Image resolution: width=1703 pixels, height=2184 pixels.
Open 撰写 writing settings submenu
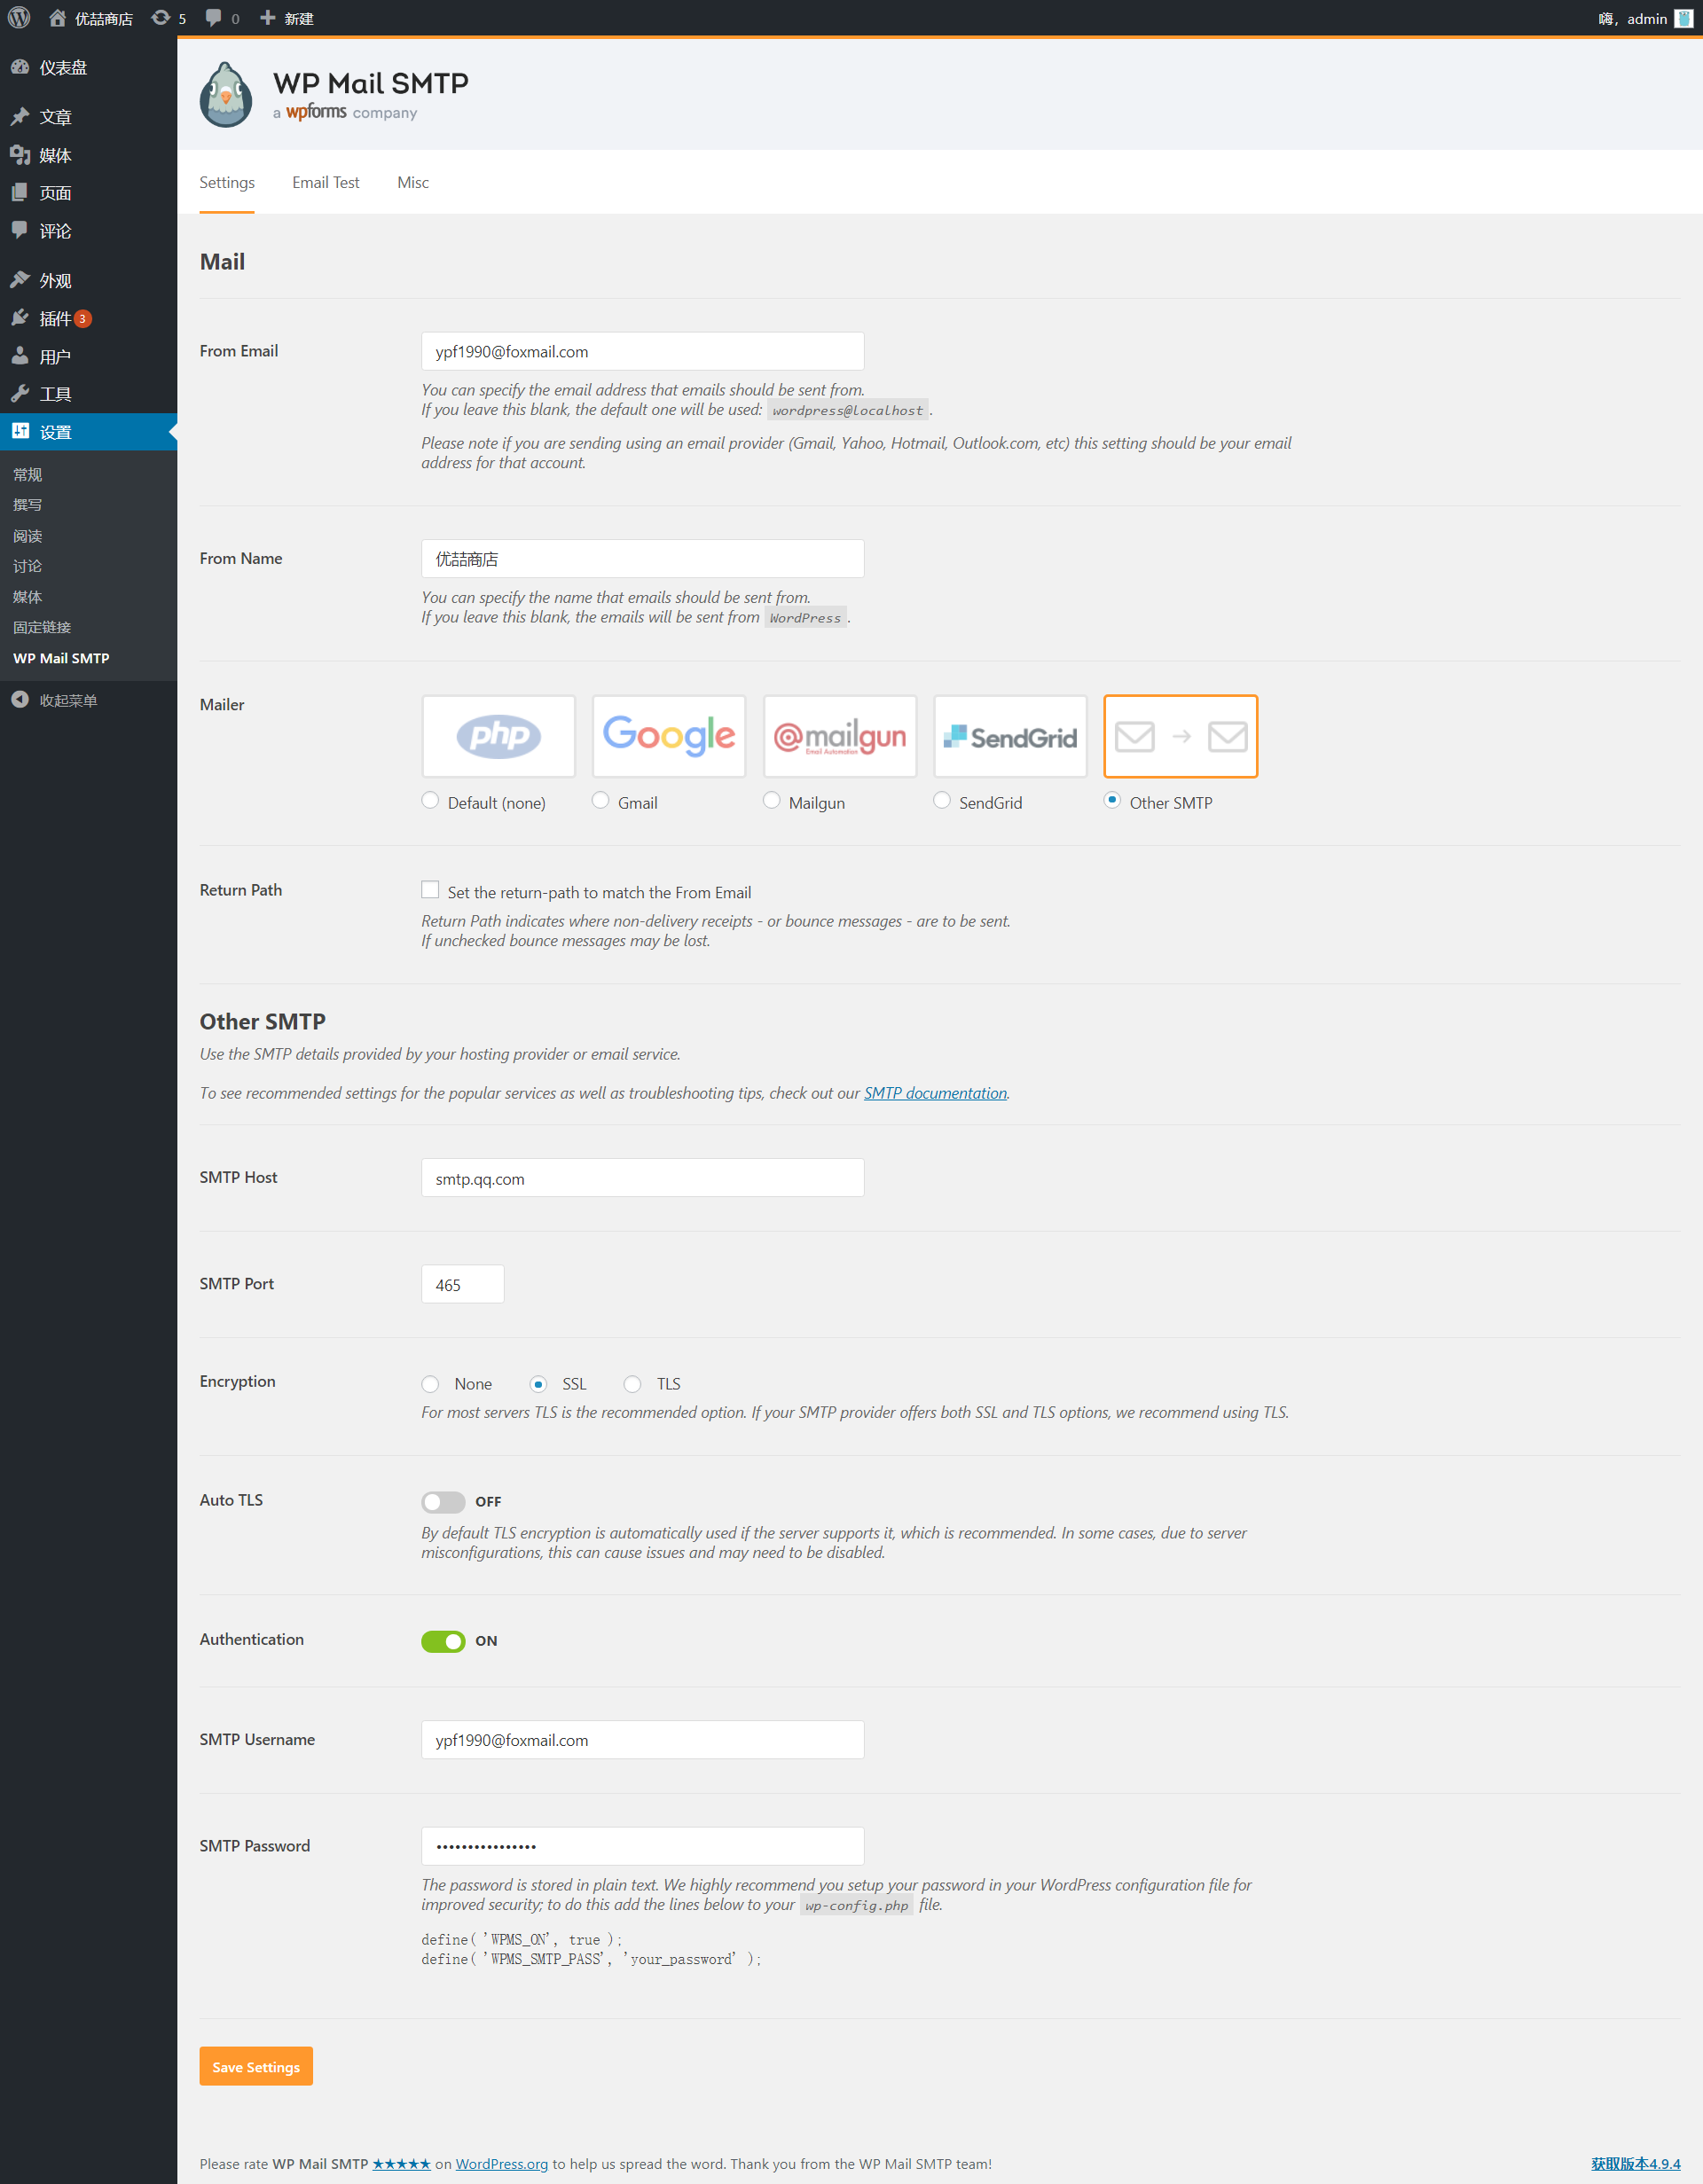[28, 505]
